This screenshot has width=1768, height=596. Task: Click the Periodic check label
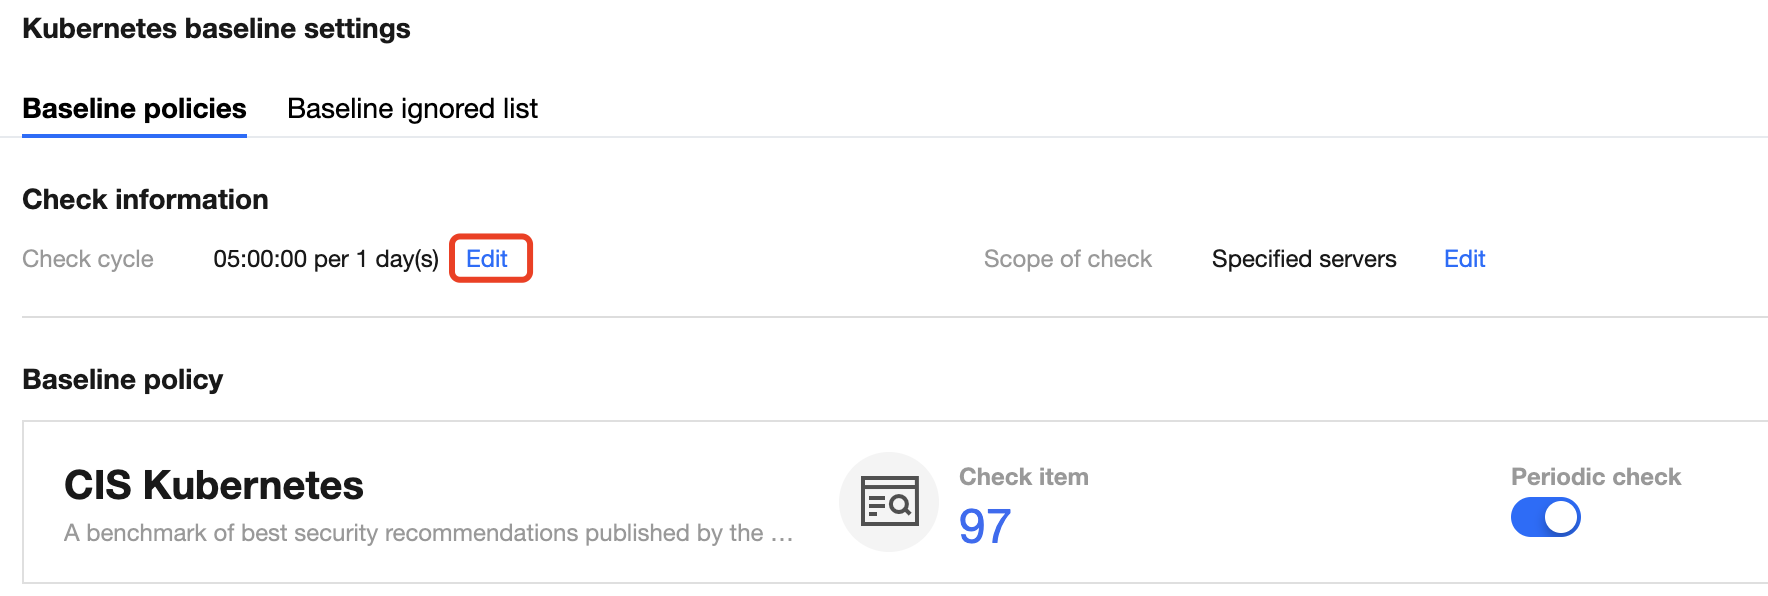click(1595, 477)
